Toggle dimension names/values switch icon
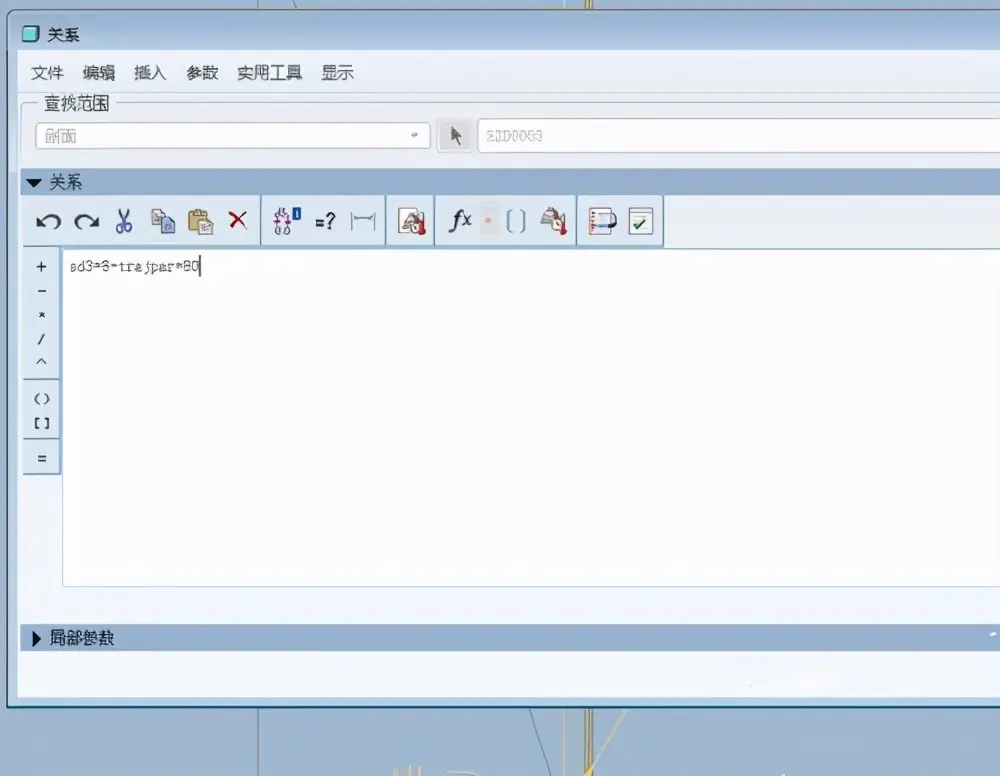The height and width of the screenshot is (776, 1000). point(287,221)
